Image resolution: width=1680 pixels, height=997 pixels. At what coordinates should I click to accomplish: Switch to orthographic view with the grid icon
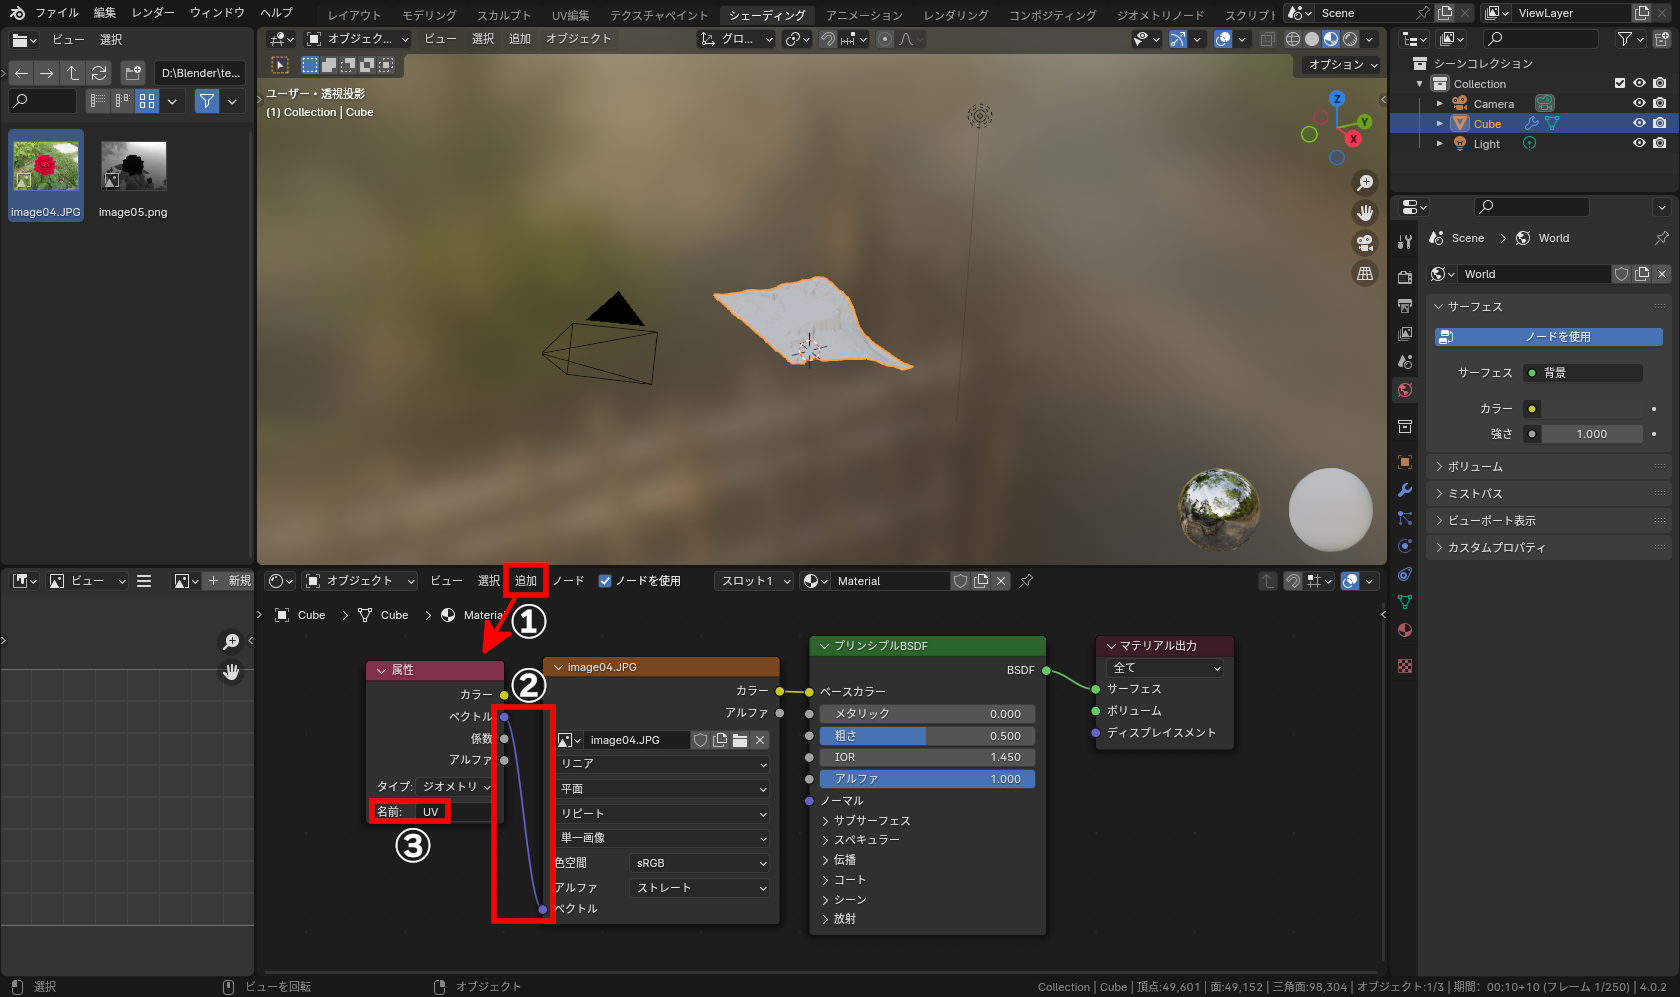pyautogui.click(x=1365, y=273)
